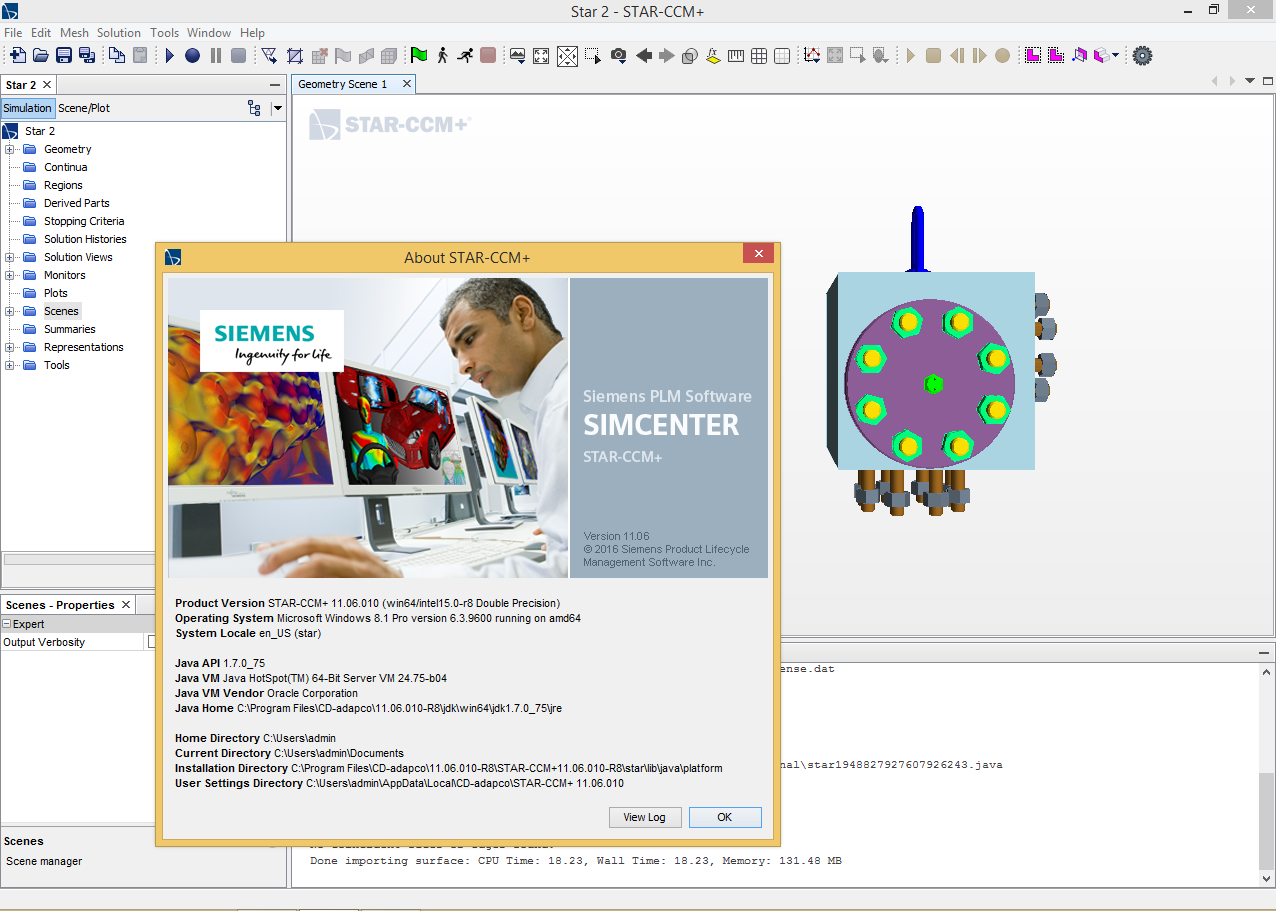Open the Window menu
The image size is (1276, 911).
[x=209, y=33]
